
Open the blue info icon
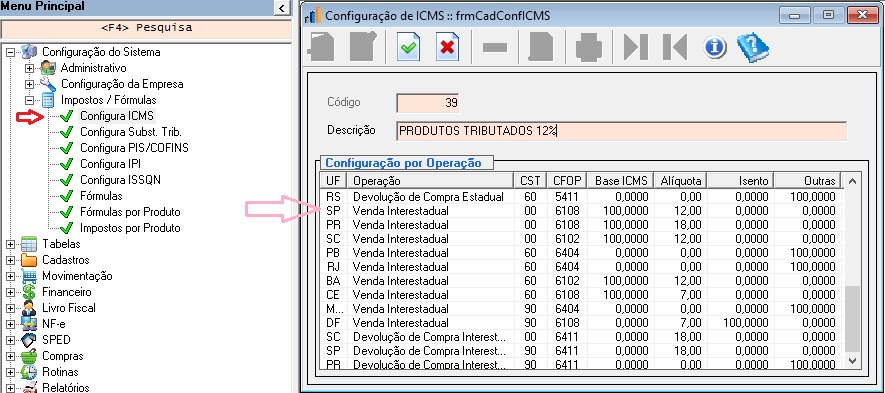[x=715, y=47]
